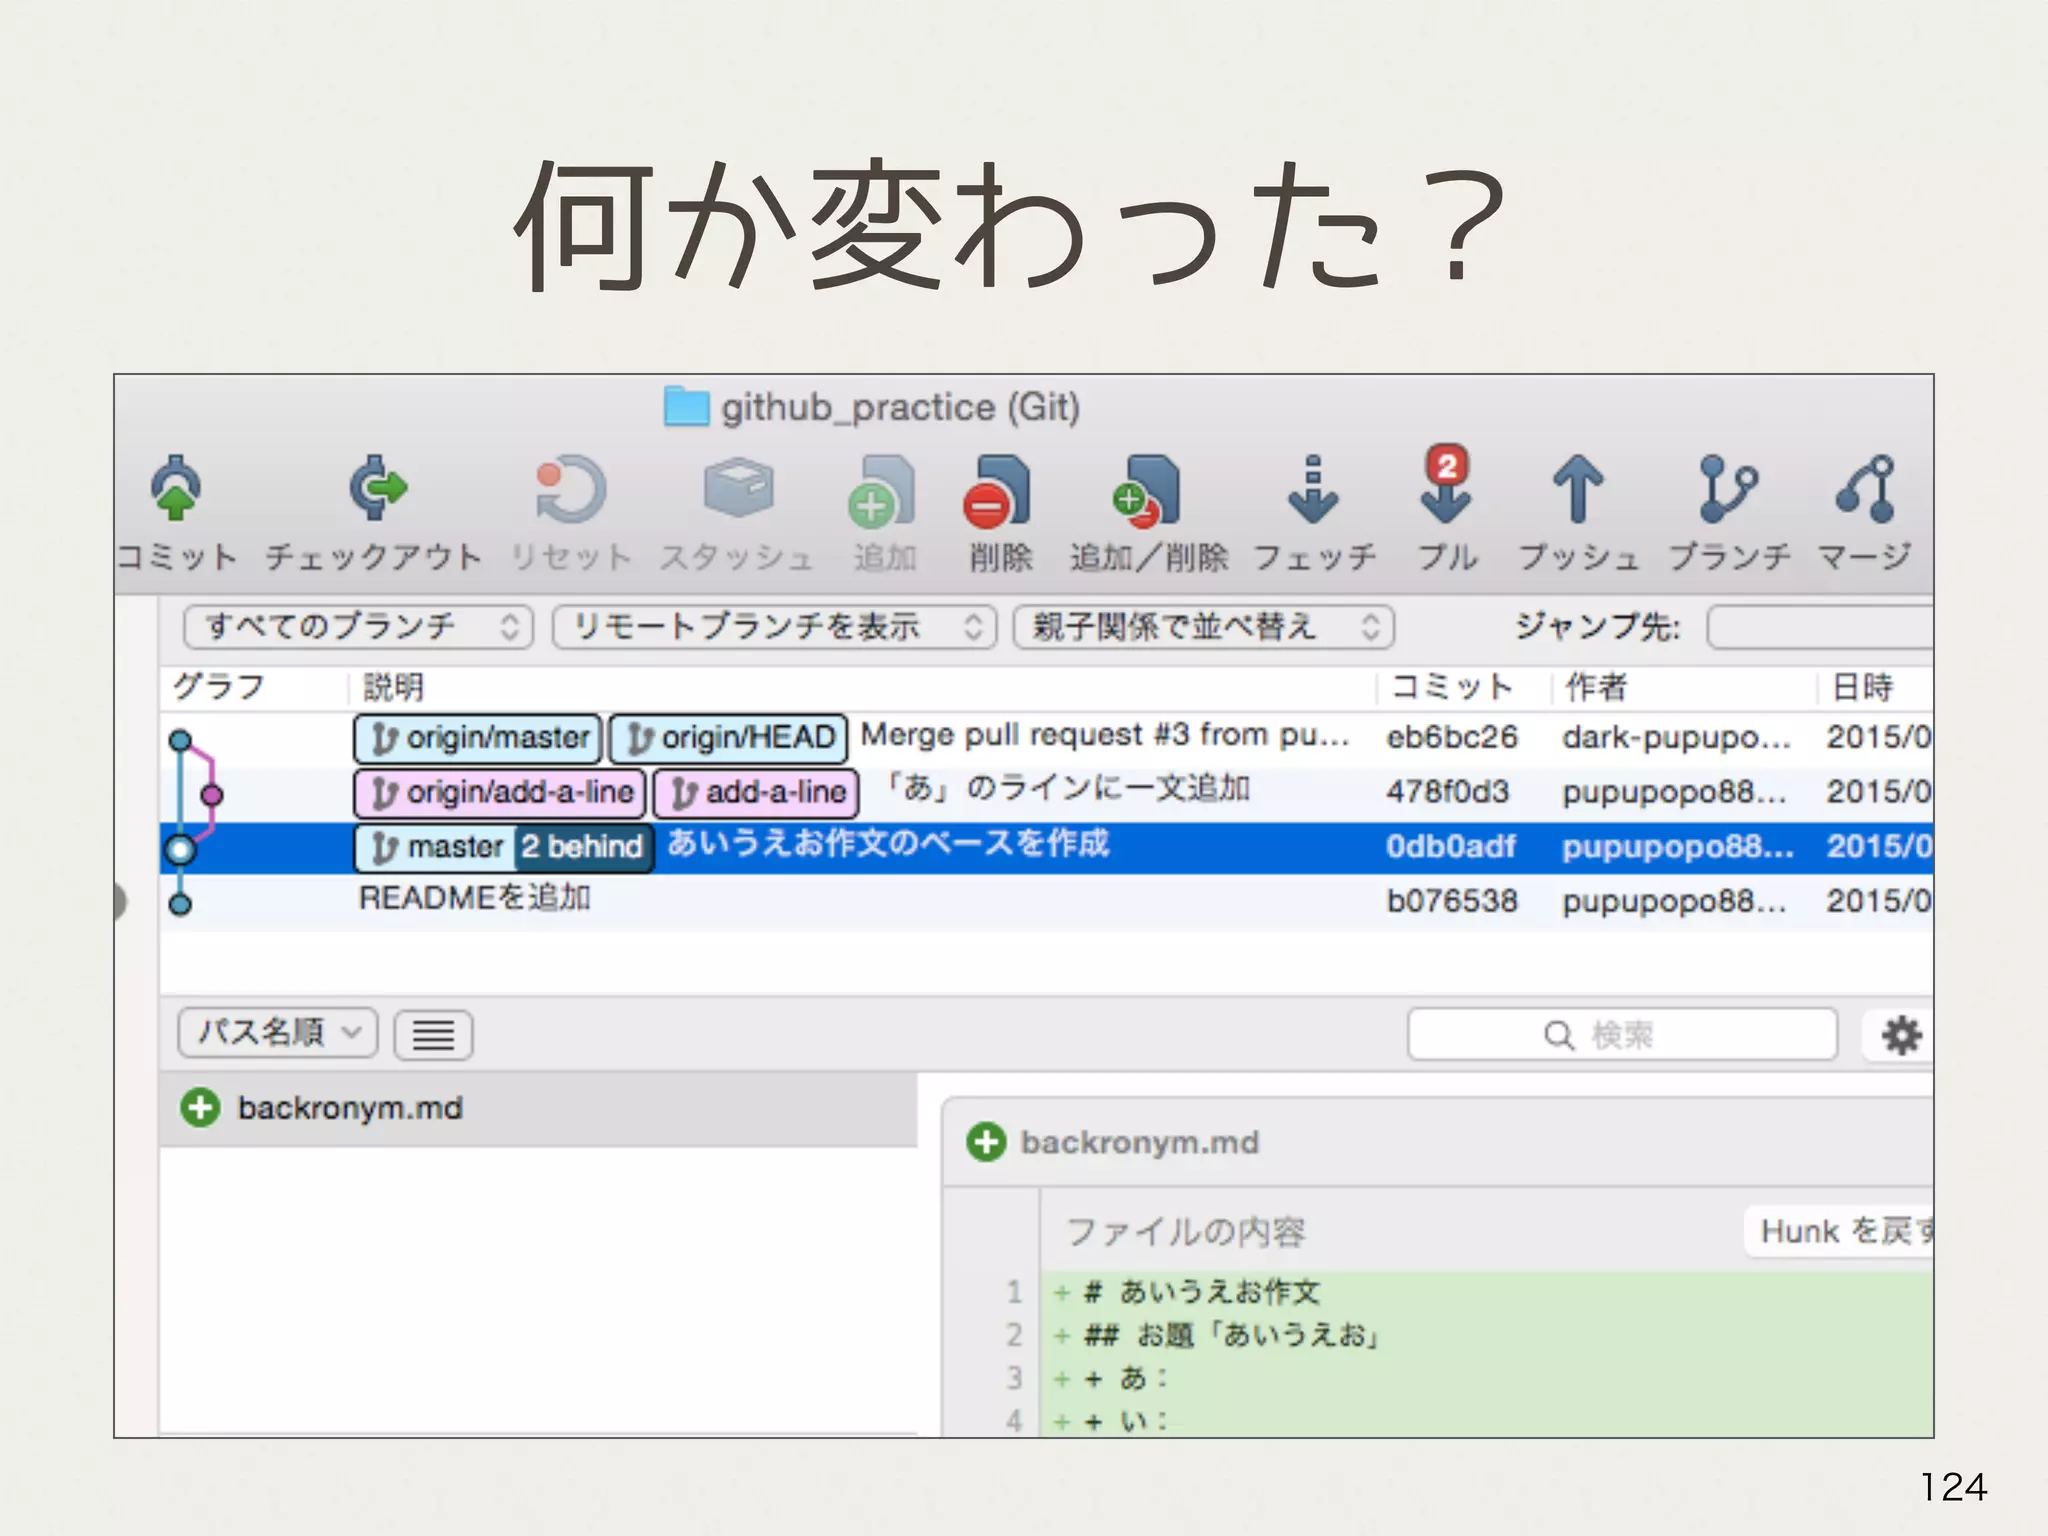2048x1536 pixels.
Task: Click the Add/Remove (追加/削除) icon
Action: (1148, 491)
